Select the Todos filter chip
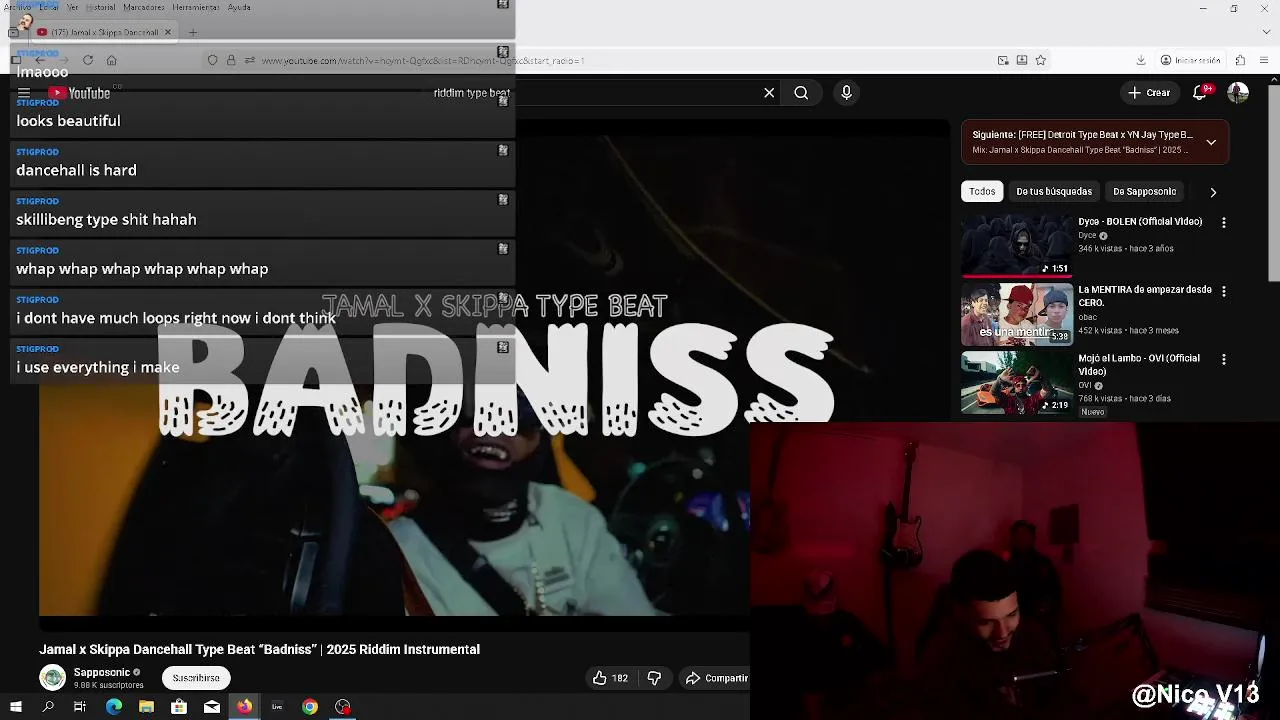Viewport: 1280px width, 720px height. [x=982, y=191]
